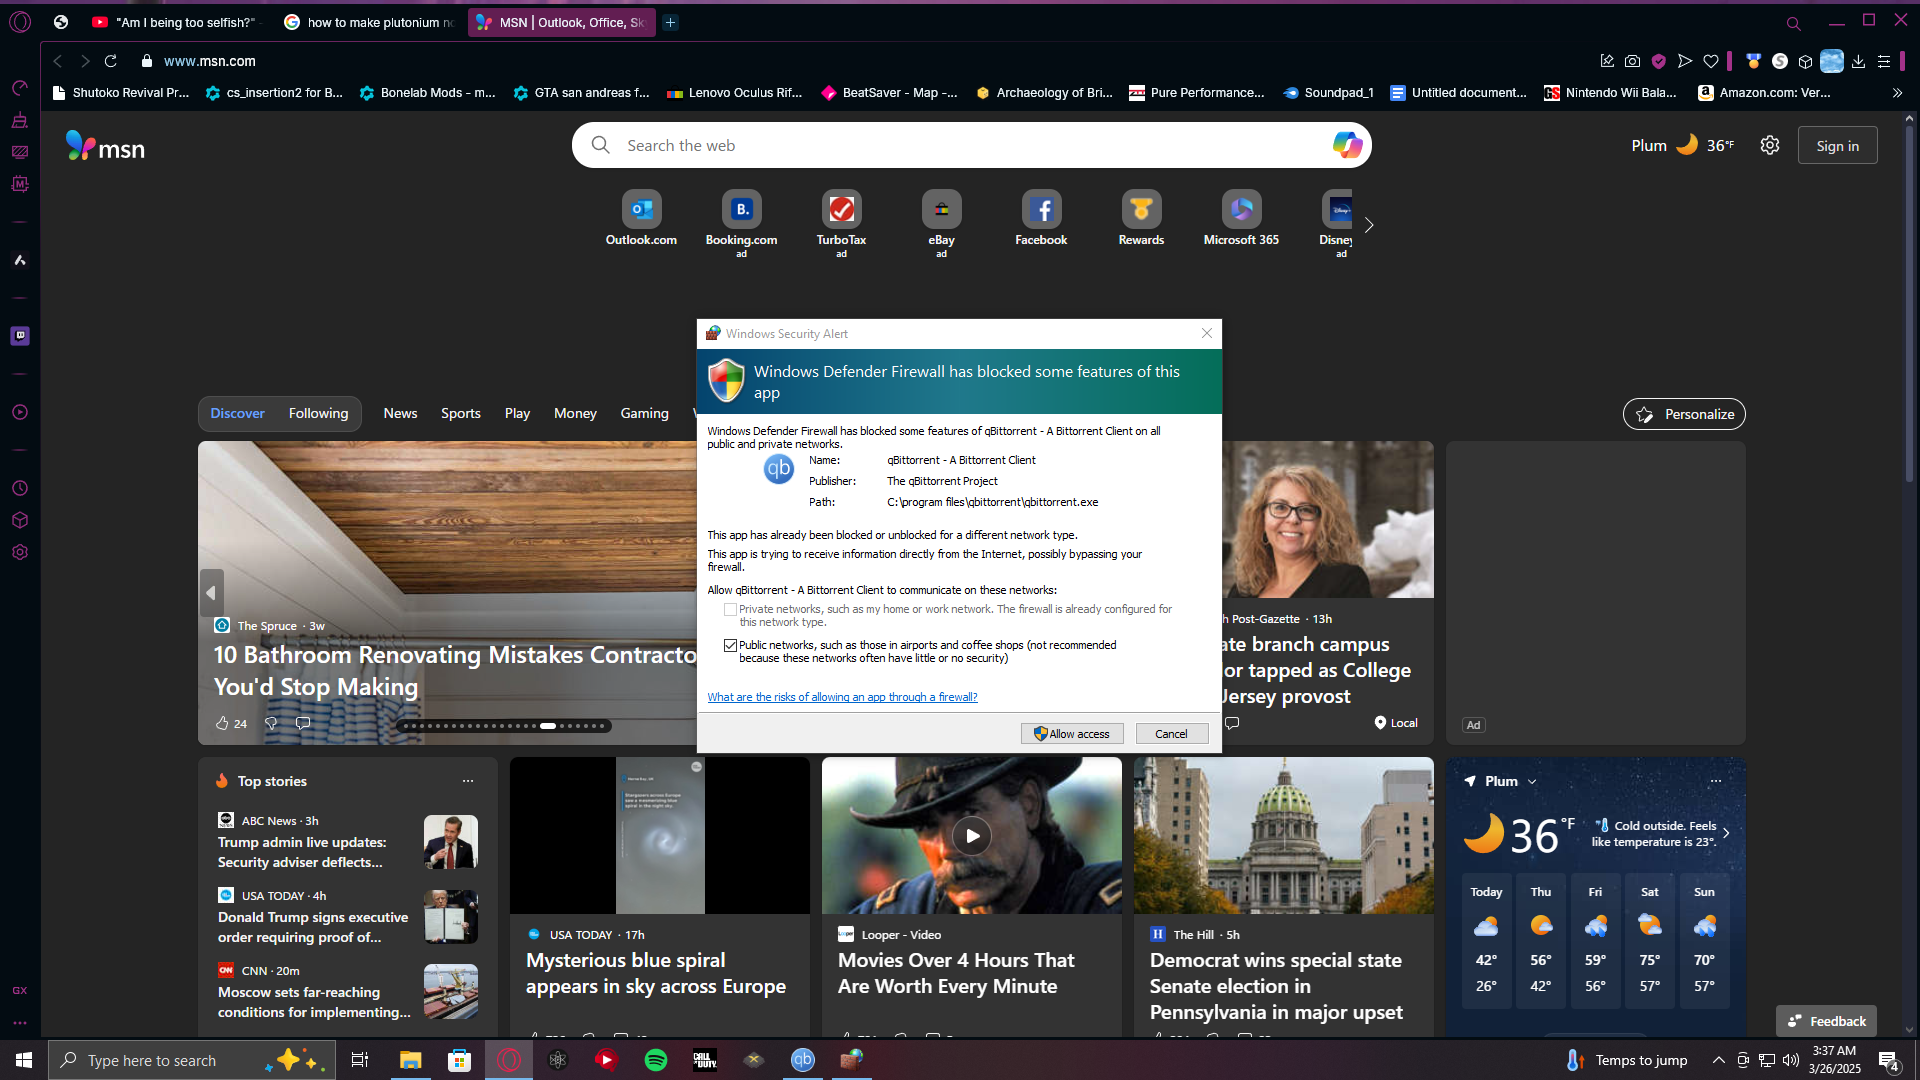Open MSN settings gear
The width and height of the screenshot is (1920, 1080).
1770,145
